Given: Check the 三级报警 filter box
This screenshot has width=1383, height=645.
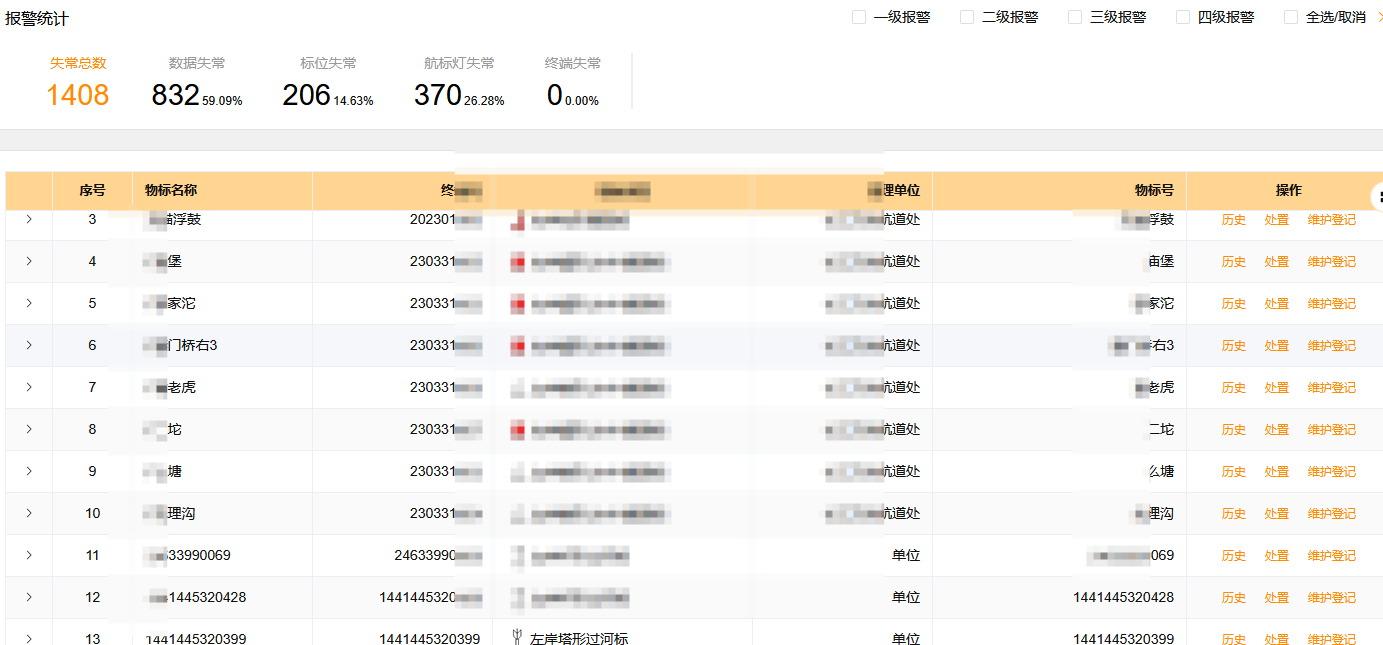Looking at the screenshot, I should point(1075,17).
